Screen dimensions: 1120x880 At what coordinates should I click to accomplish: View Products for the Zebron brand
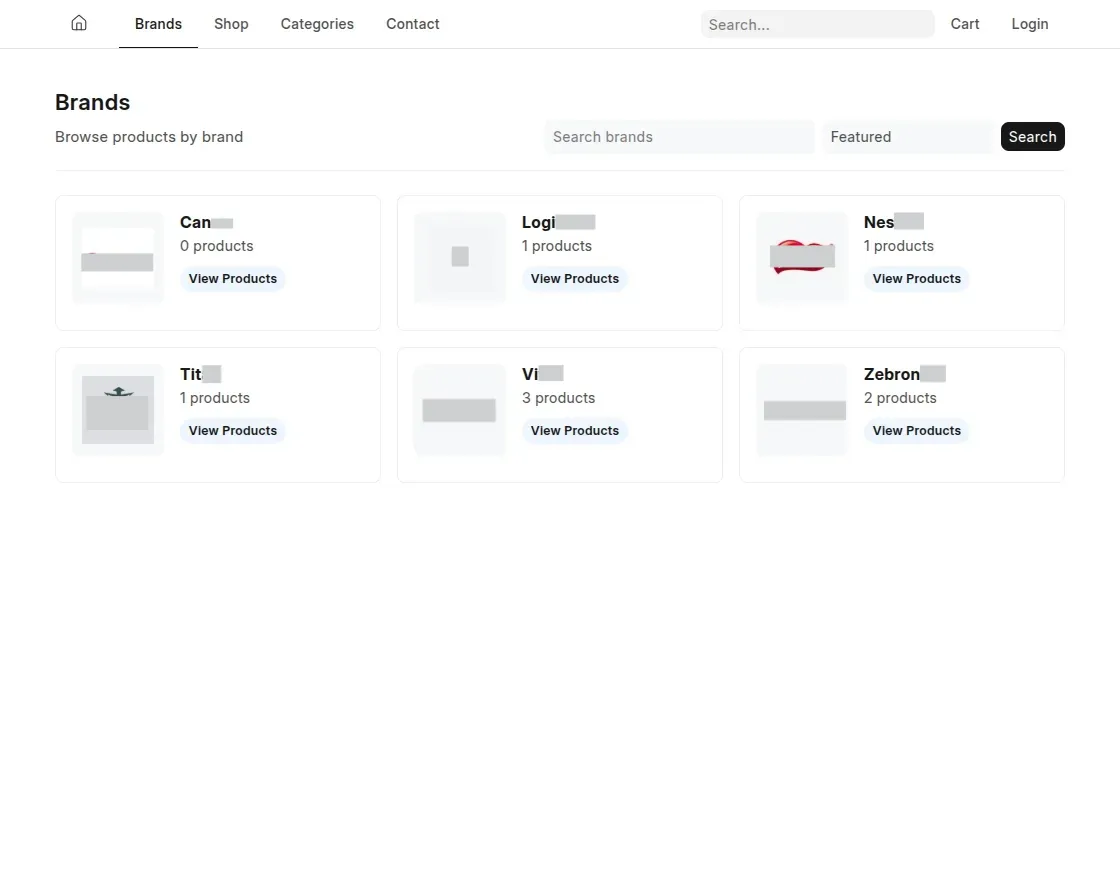click(916, 431)
